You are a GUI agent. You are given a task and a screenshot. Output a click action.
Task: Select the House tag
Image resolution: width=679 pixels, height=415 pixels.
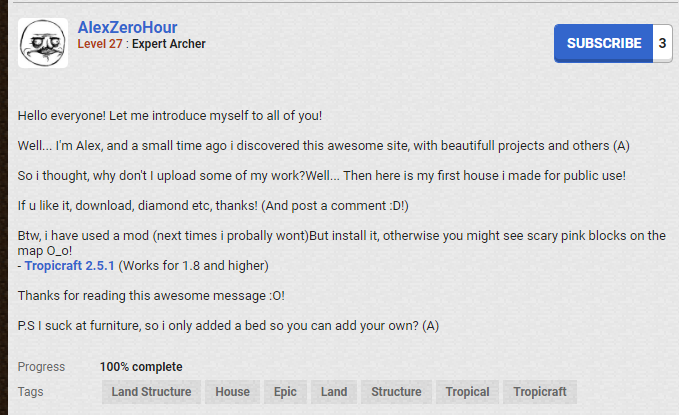click(x=233, y=392)
